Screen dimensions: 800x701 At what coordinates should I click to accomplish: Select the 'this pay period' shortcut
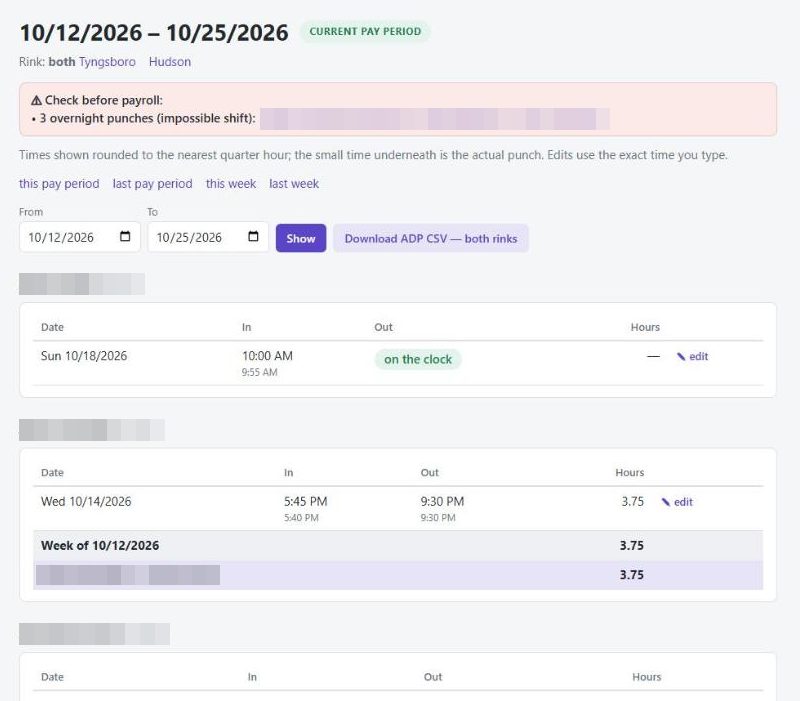59,184
